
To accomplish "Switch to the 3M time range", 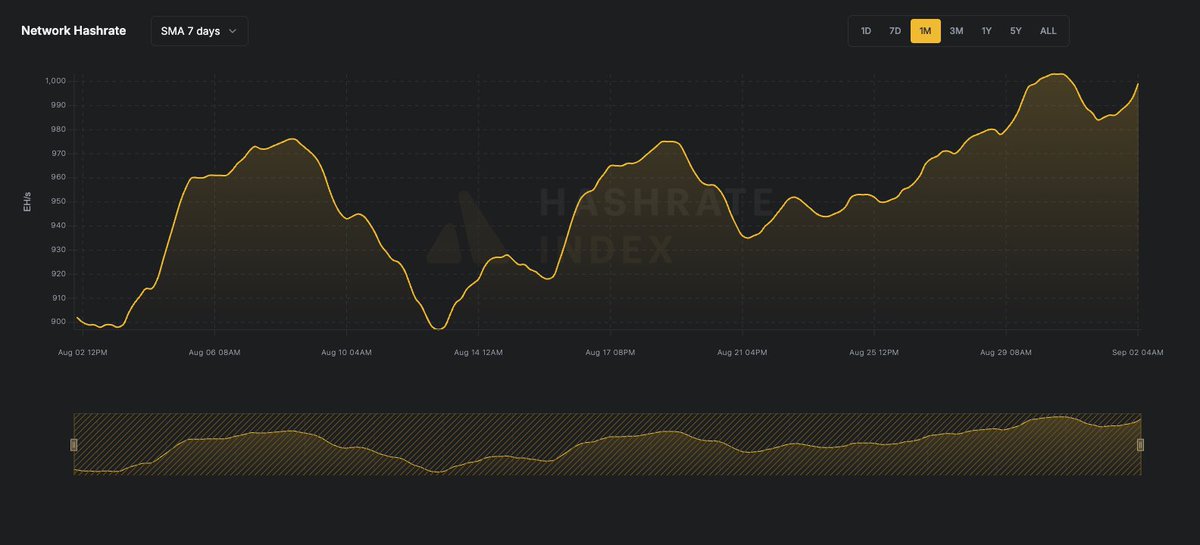I will coord(956,31).
